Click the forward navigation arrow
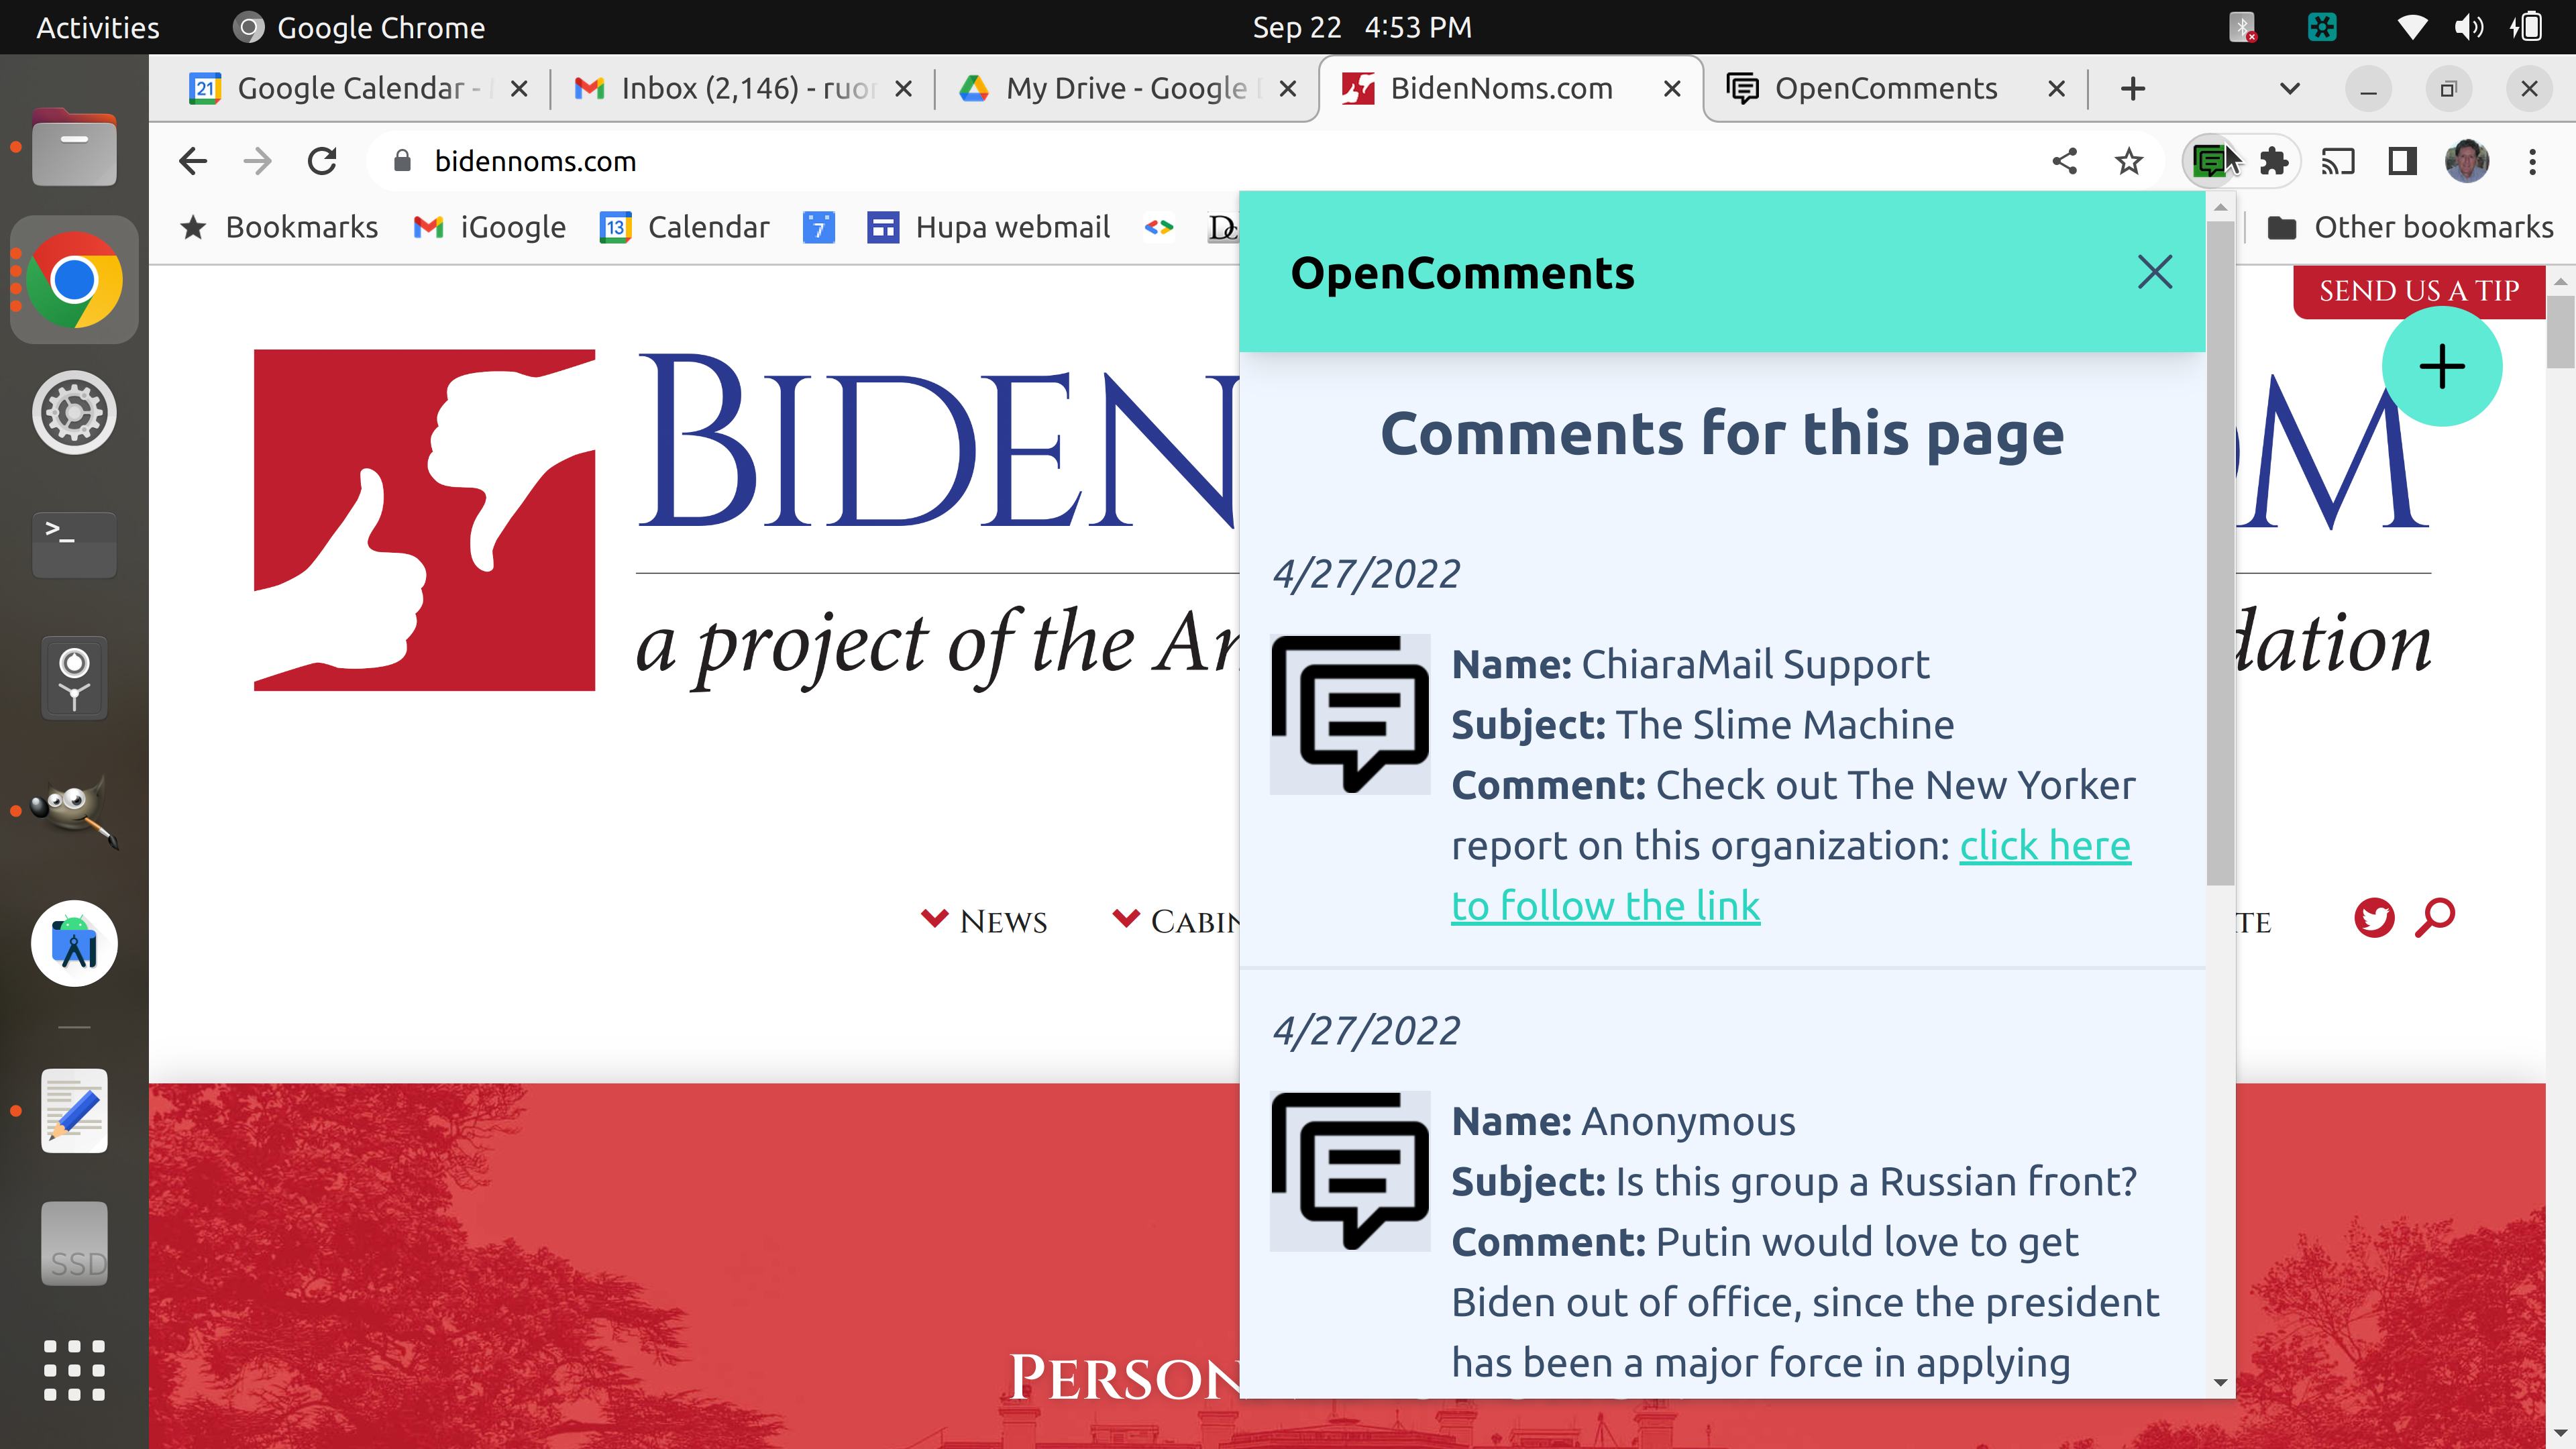The height and width of the screenshot is (1449, 2576). tap(258, 161)
